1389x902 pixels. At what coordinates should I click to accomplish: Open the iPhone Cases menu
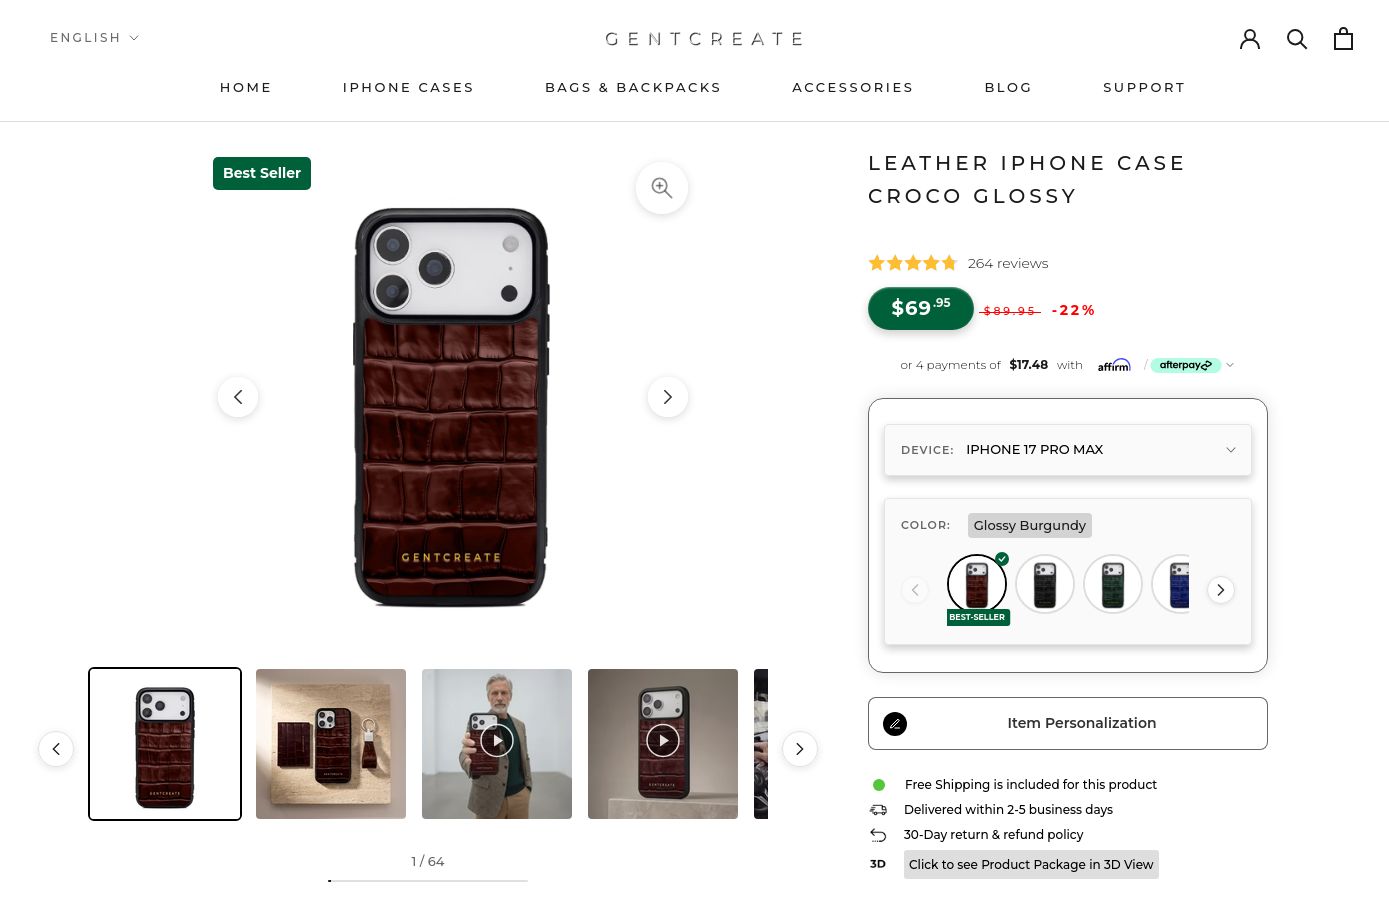pos(408,88)
